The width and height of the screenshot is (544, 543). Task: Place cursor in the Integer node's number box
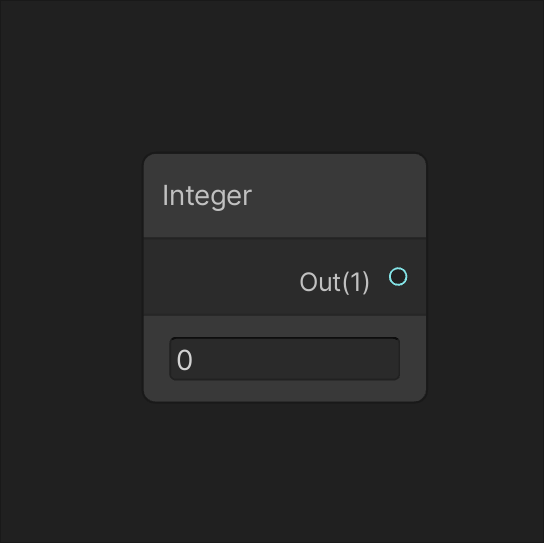[284, 359]
